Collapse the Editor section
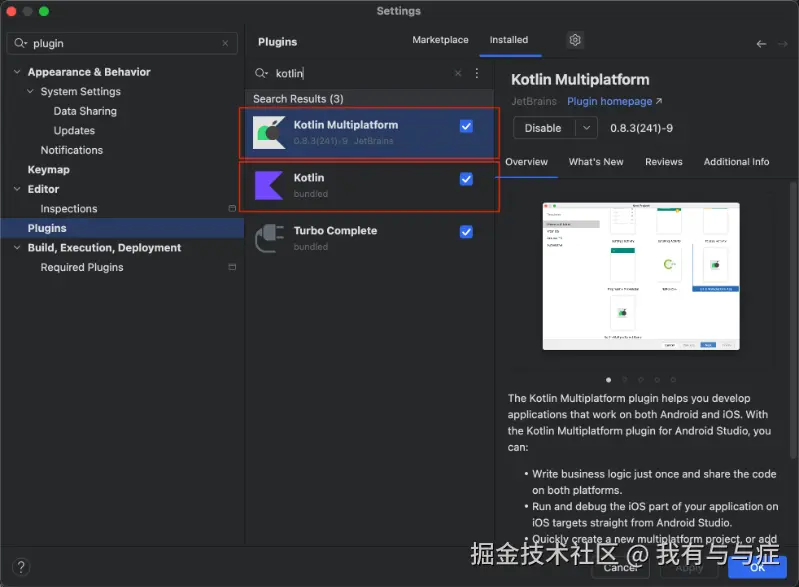The width and height of the screenshot is (799, 587). (x=17, y=189)
